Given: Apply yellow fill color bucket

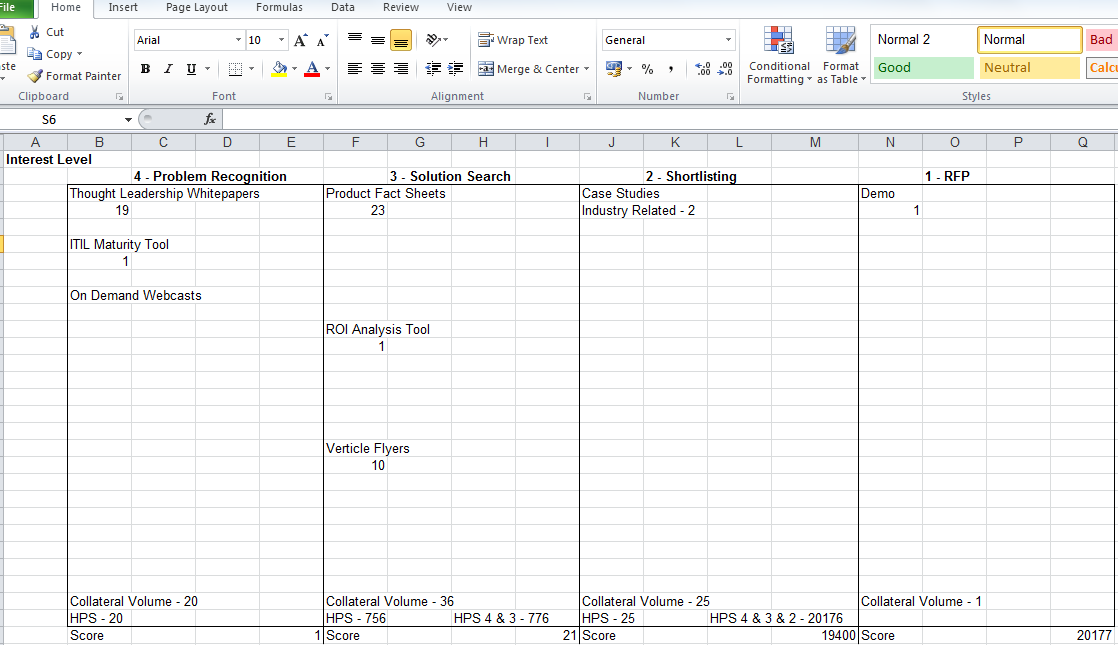Looking at the screenshot, I should point(280,69).
